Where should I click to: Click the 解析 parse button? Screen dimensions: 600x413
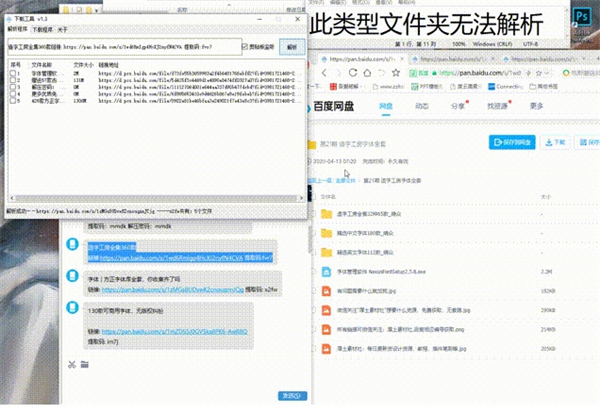pos(291,46)
